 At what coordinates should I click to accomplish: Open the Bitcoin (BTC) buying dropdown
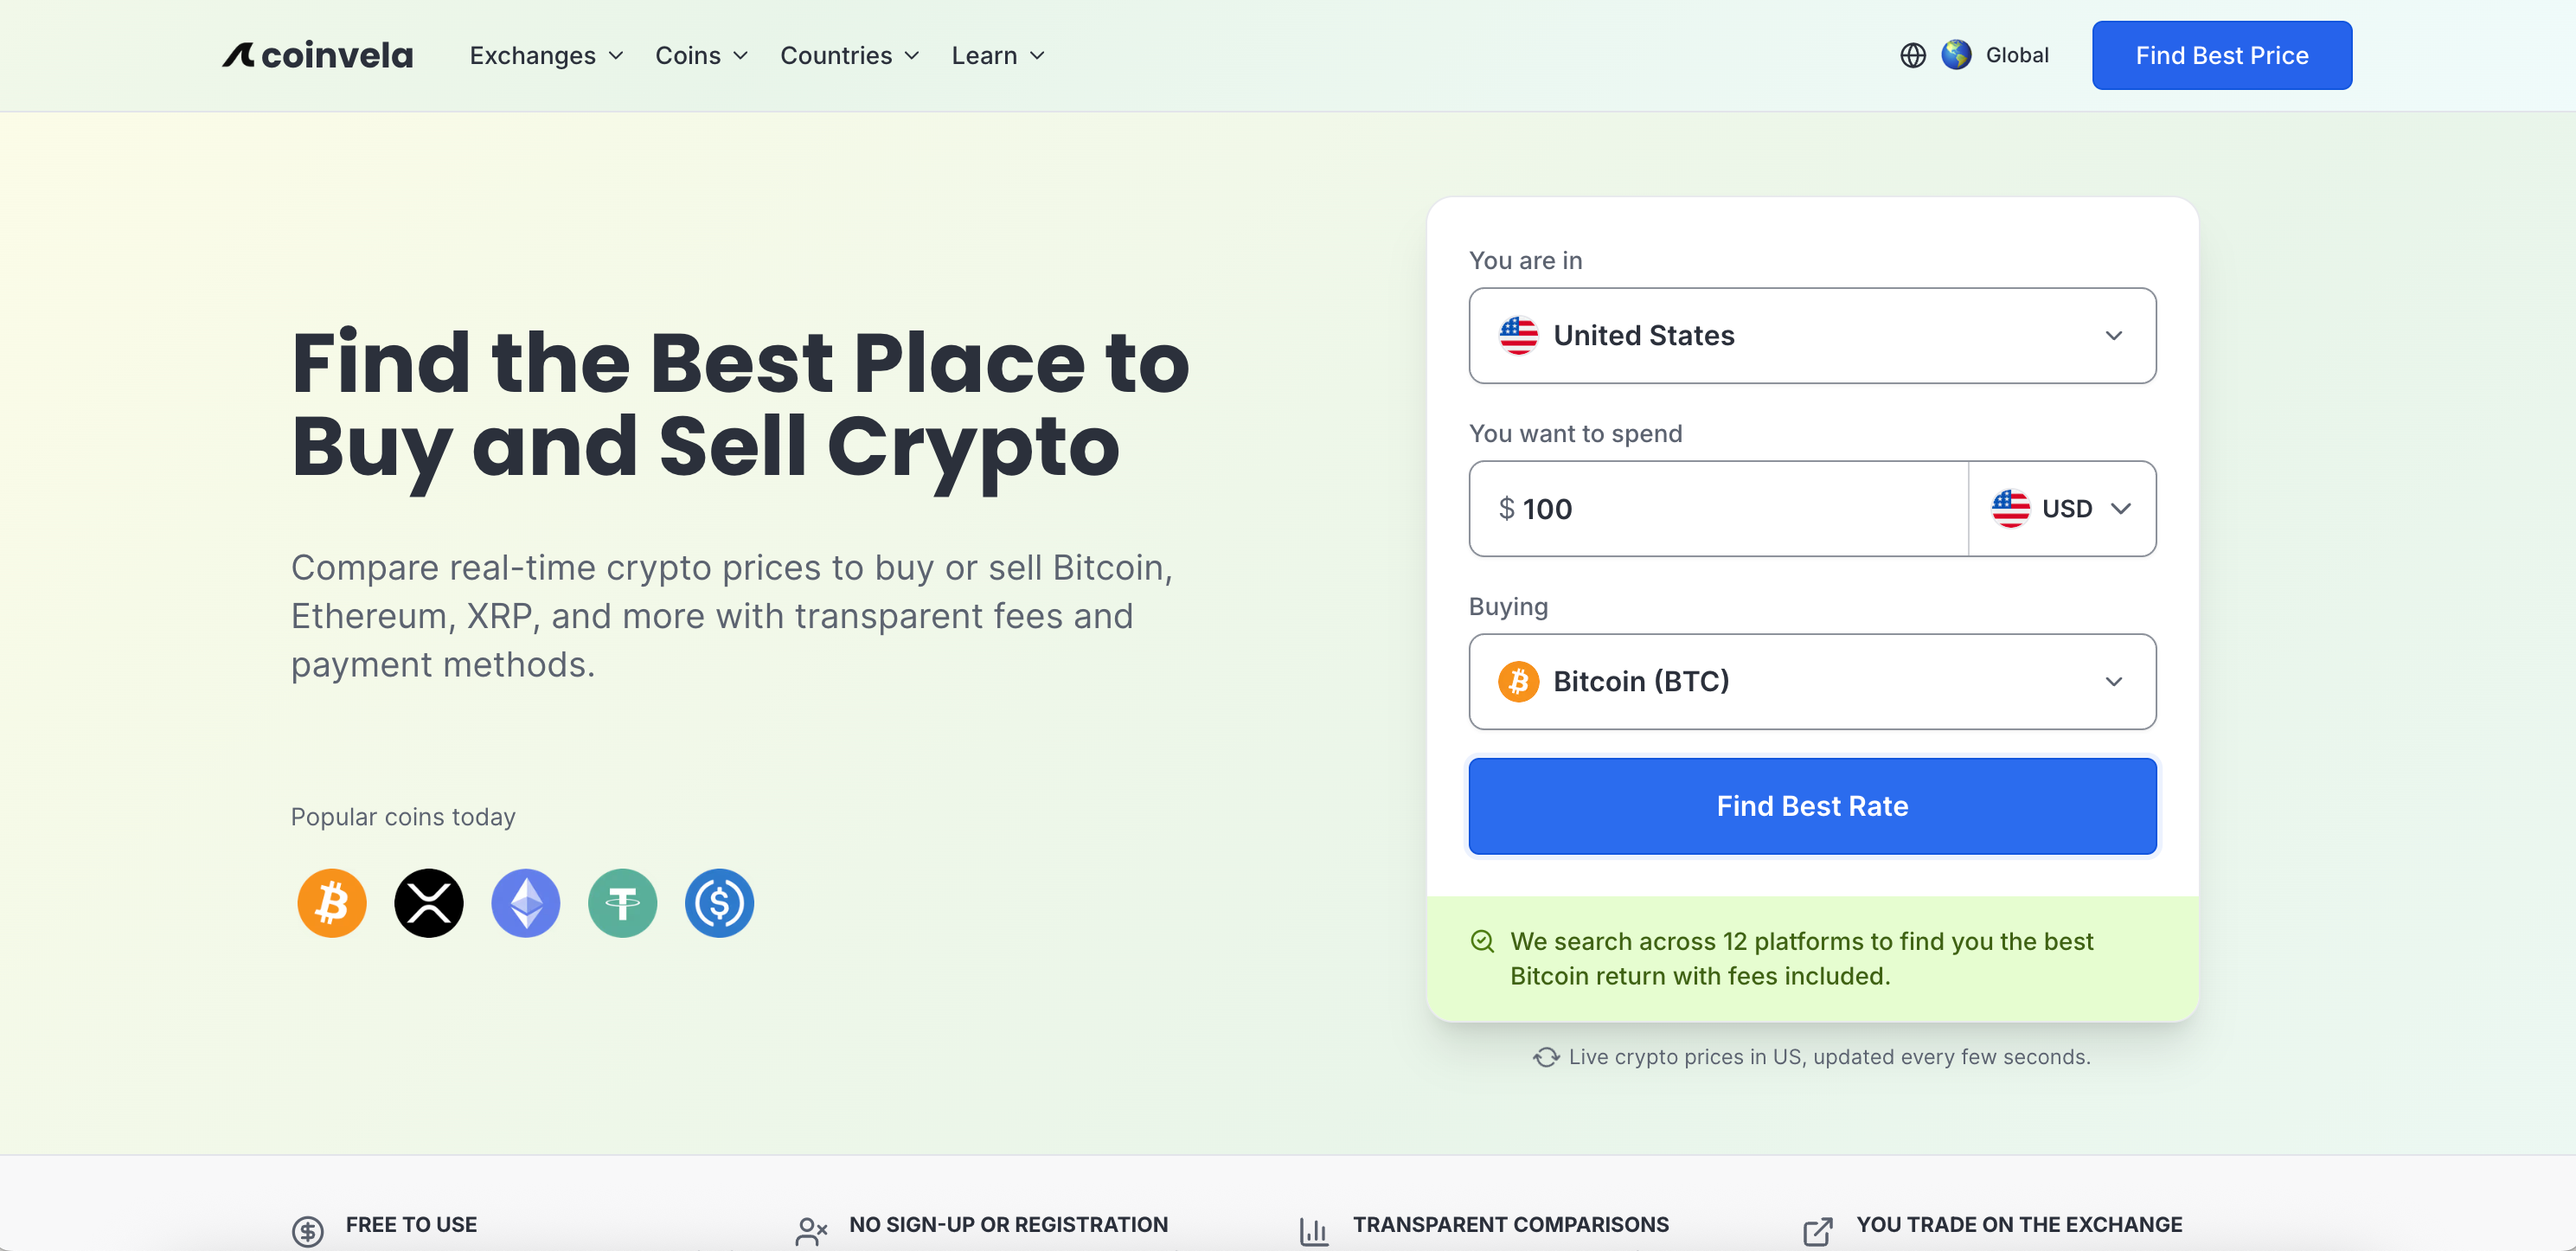[1811, 681]
